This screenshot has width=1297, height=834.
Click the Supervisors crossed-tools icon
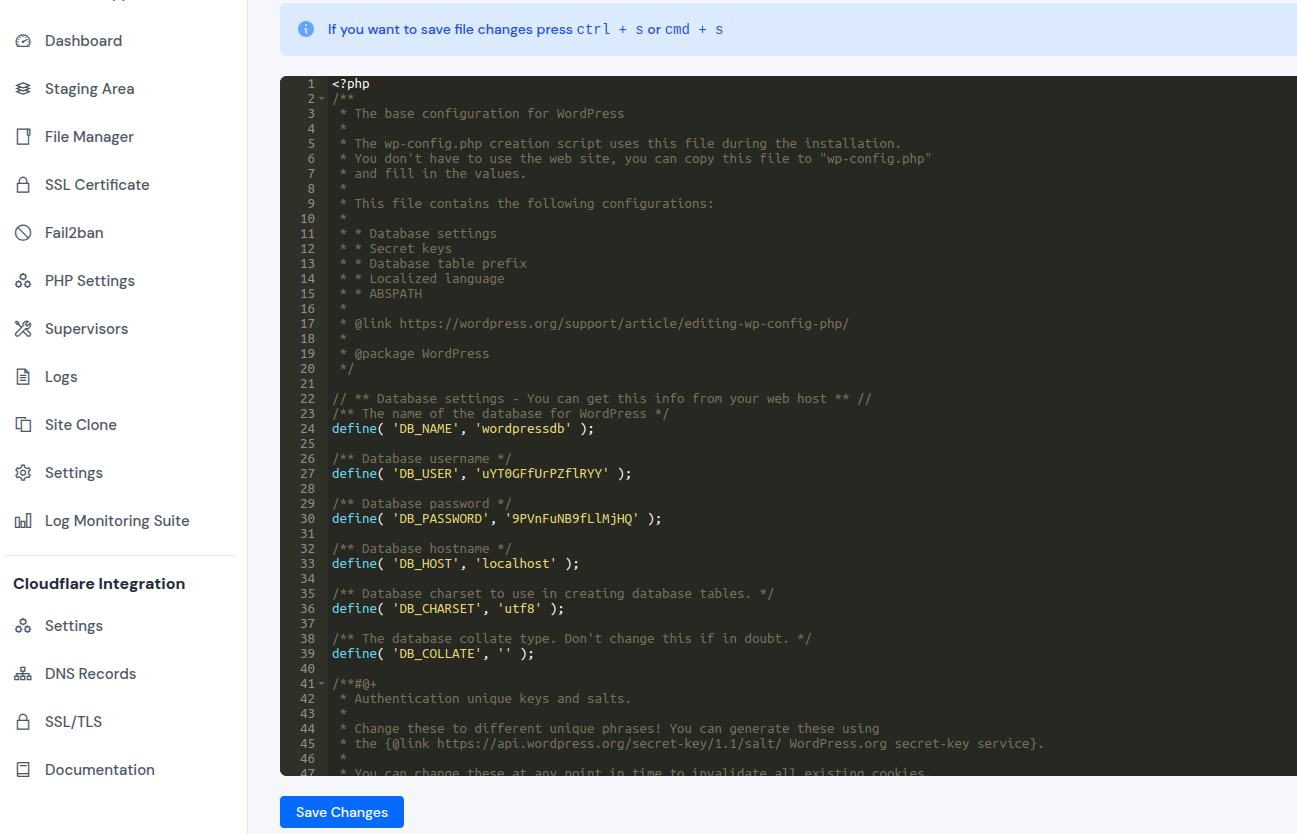[x=22, y=328]
